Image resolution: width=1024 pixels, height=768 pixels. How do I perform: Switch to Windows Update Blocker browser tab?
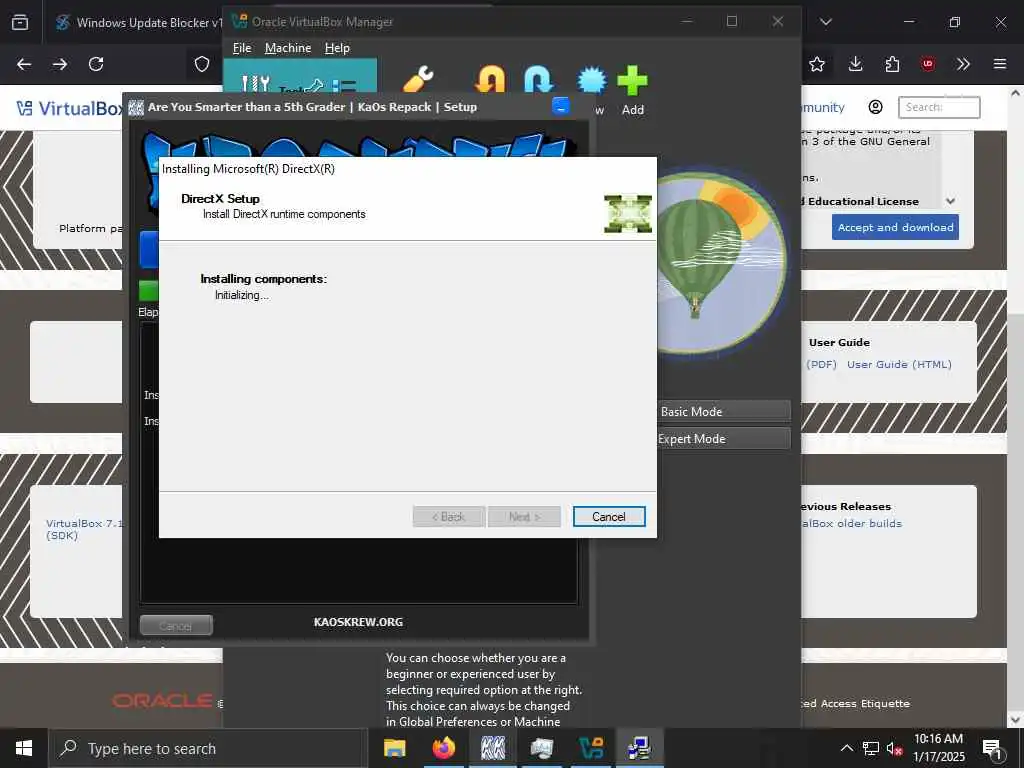point(137,22)
